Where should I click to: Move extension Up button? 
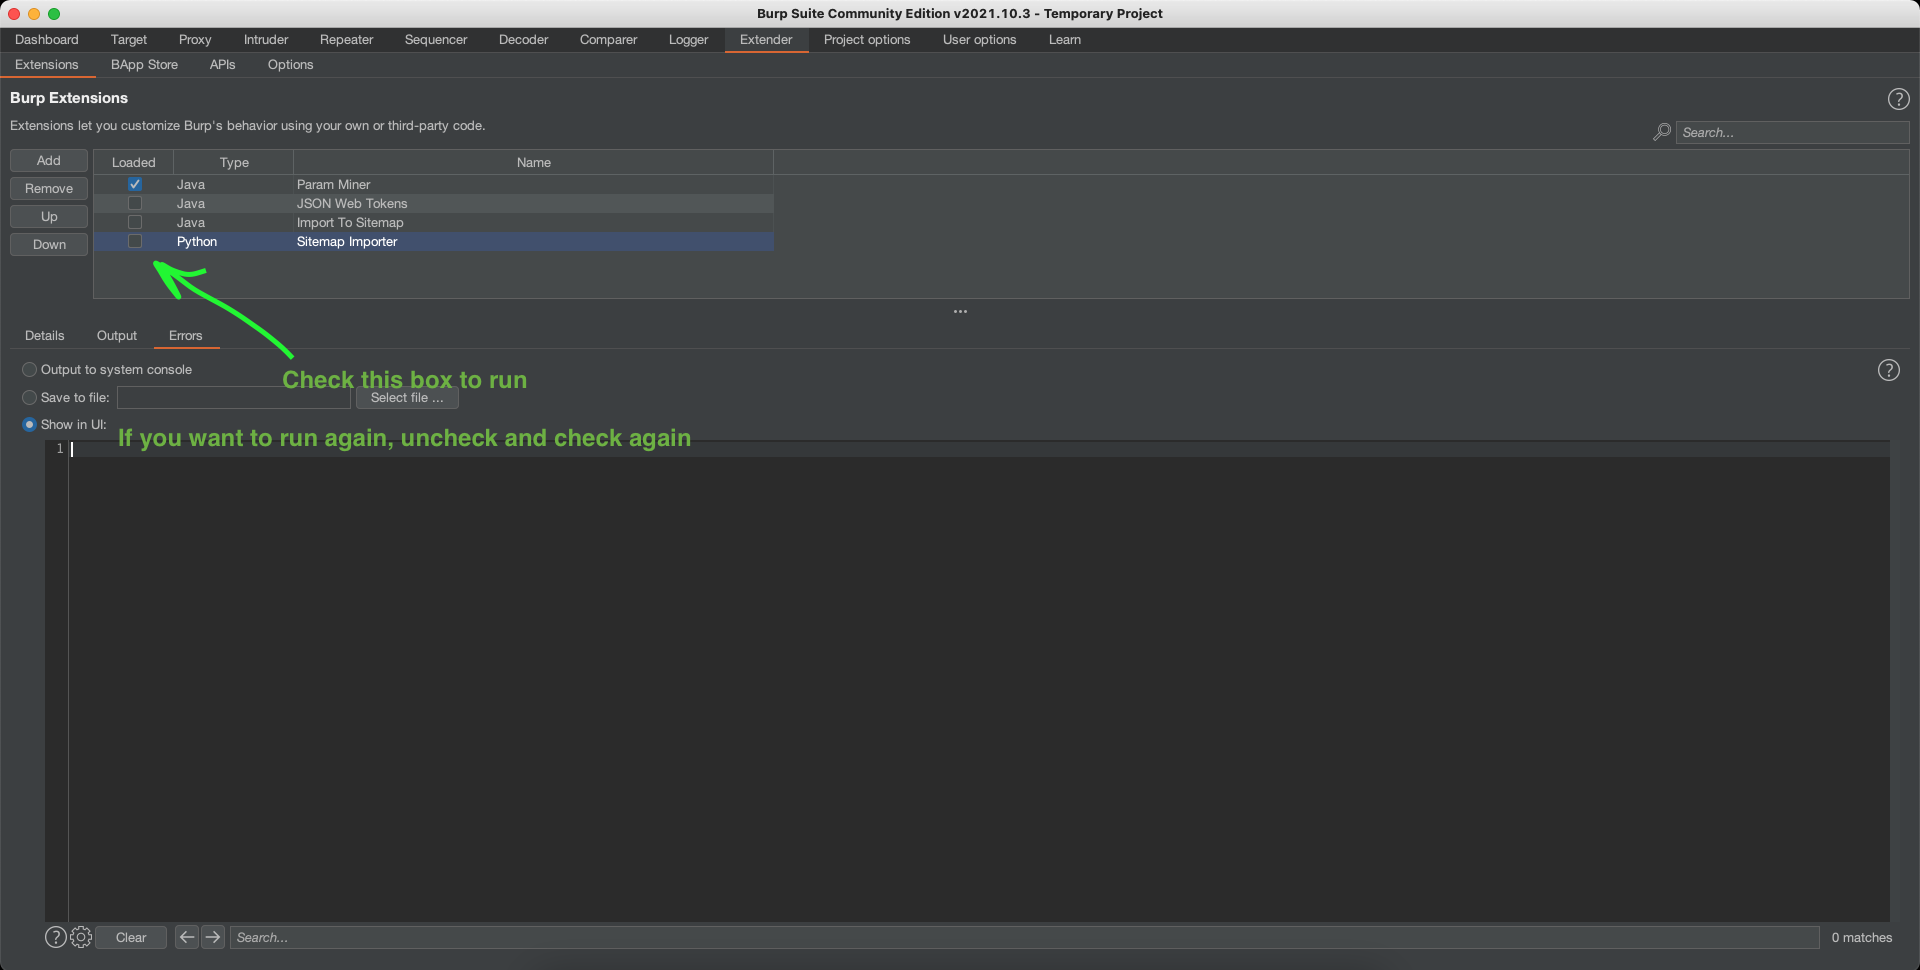[x=49, y=217]
